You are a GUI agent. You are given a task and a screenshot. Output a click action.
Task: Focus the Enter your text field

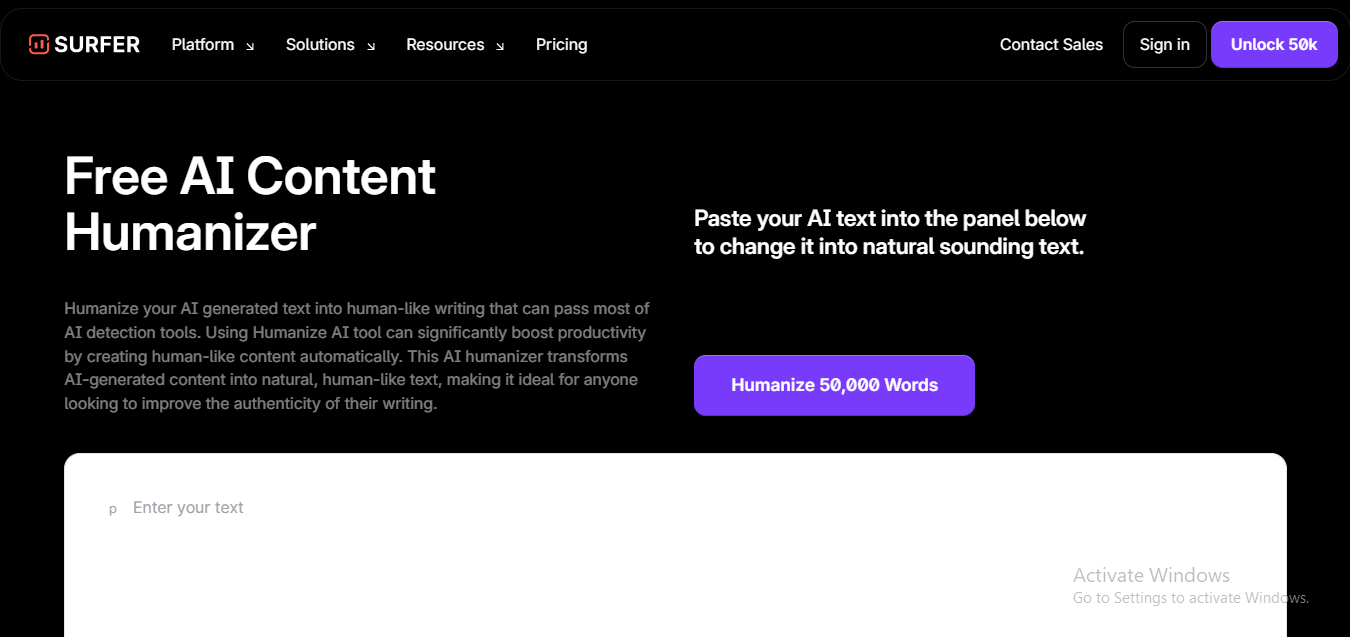[x=188, y=508]
